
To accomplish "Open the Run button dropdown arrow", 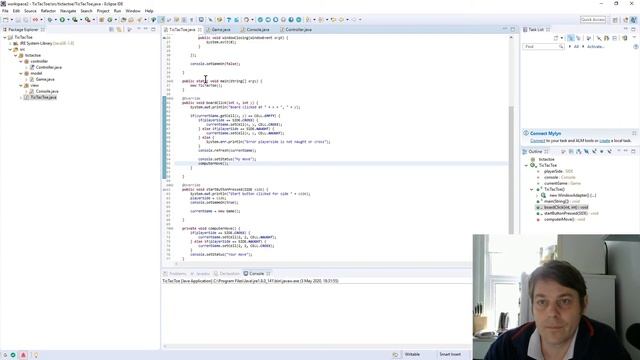I will point(67,20).
